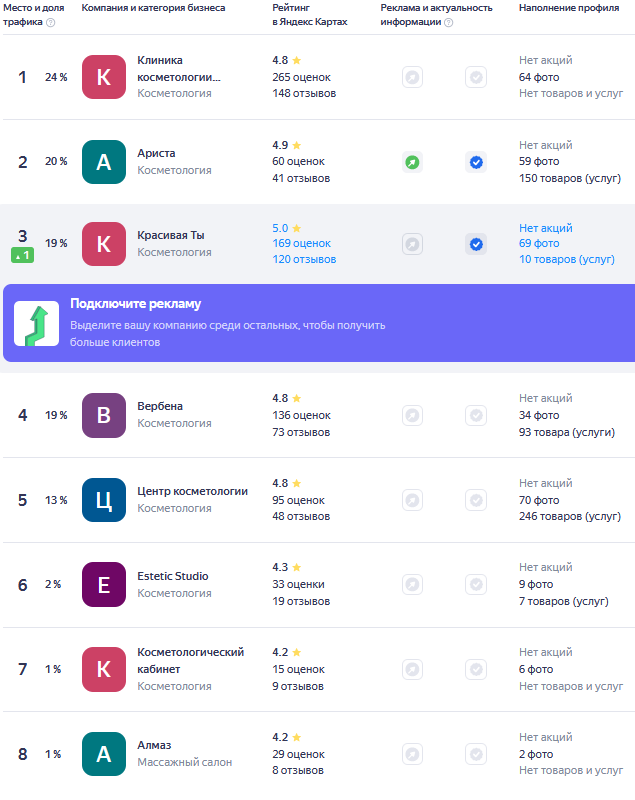
Task: Click the grey verification checkmark for Центр косметологии
Action: [x=476, y=500]
